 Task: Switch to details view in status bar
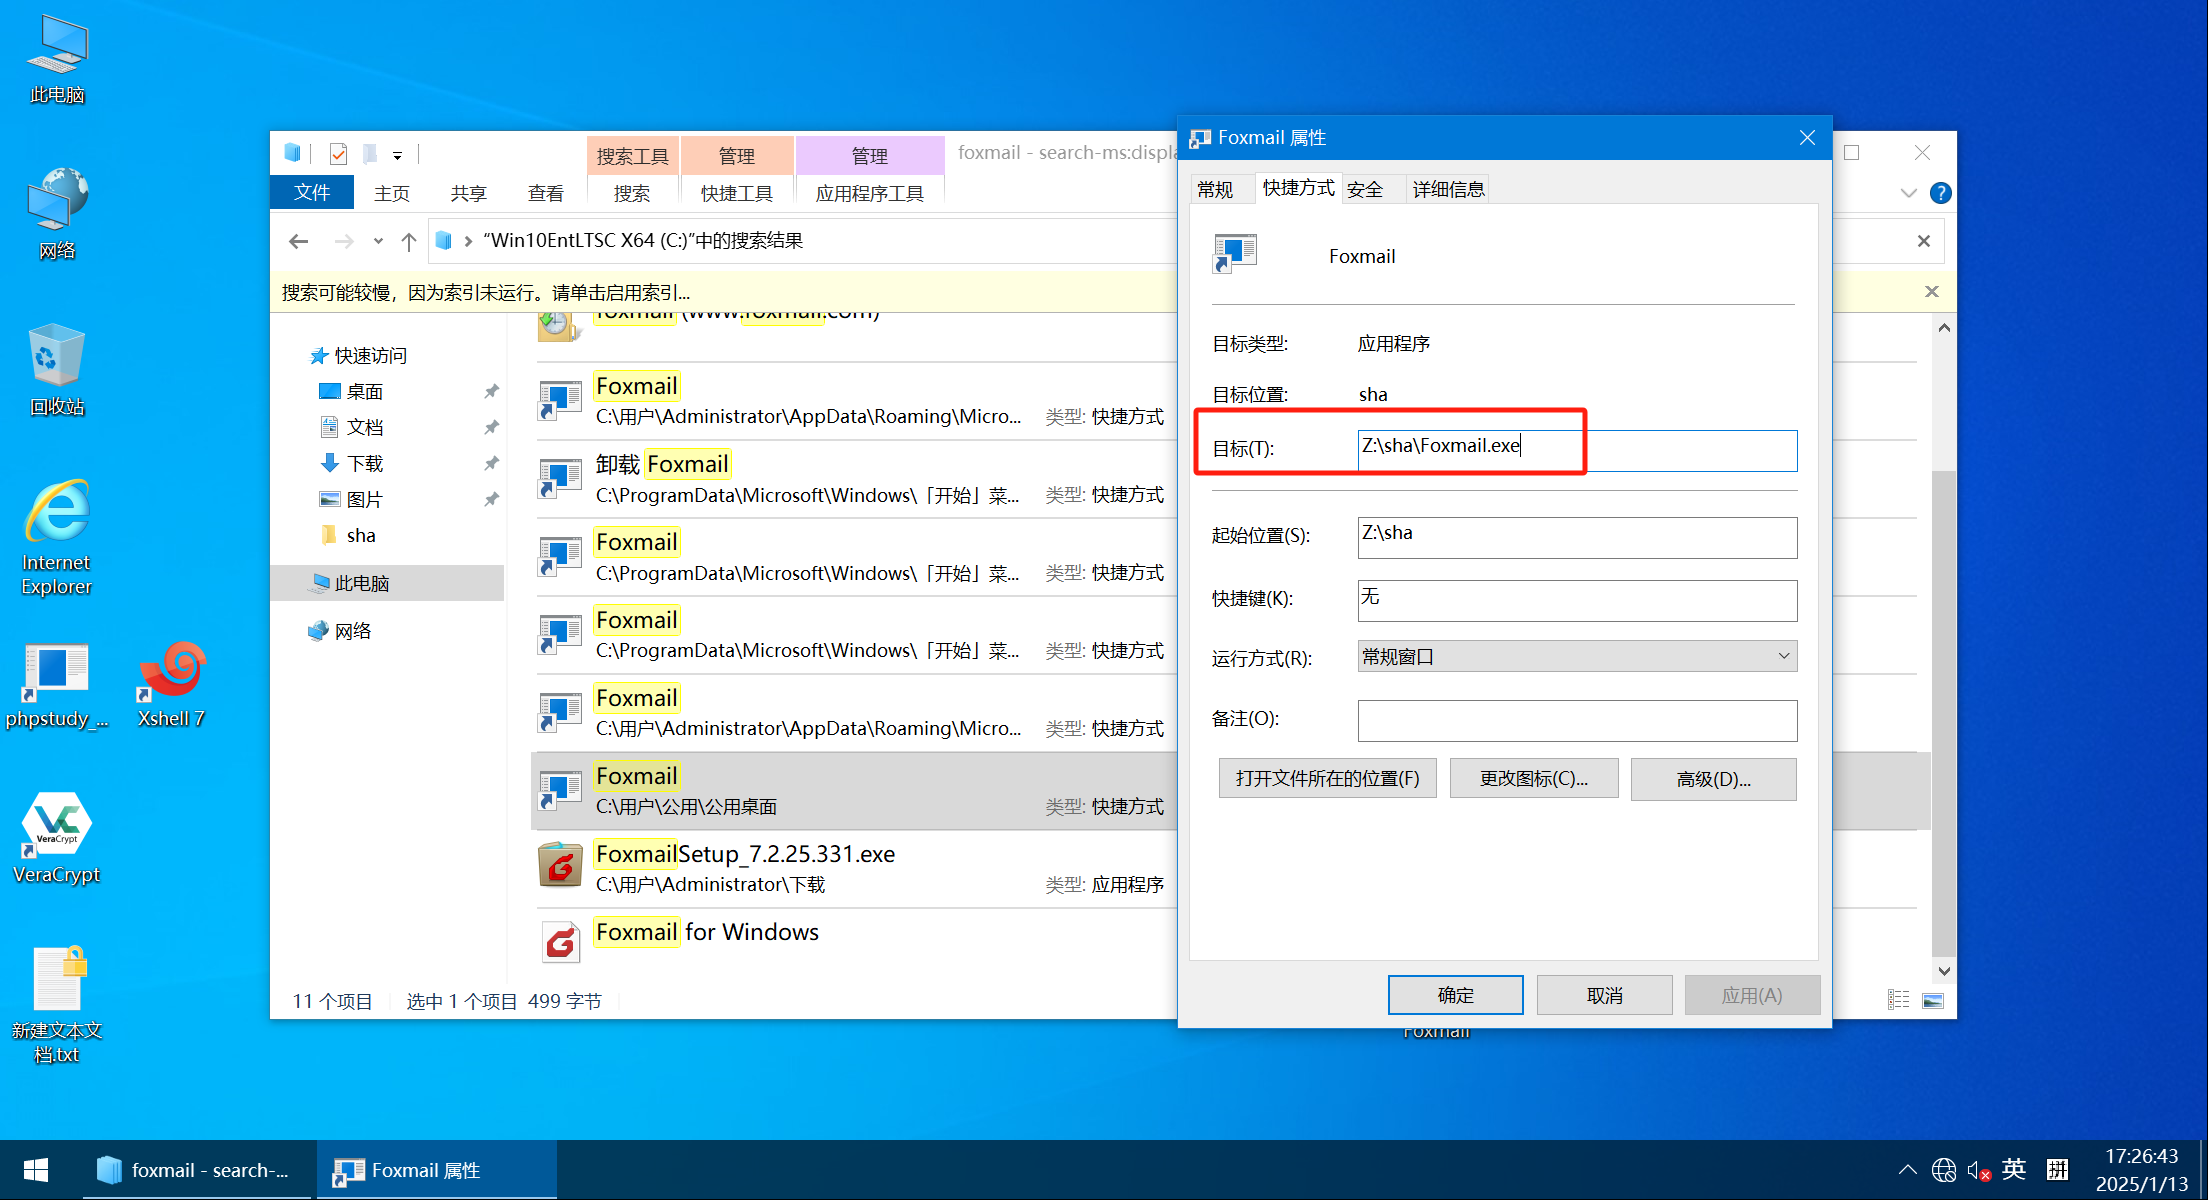(1898, 1000)
